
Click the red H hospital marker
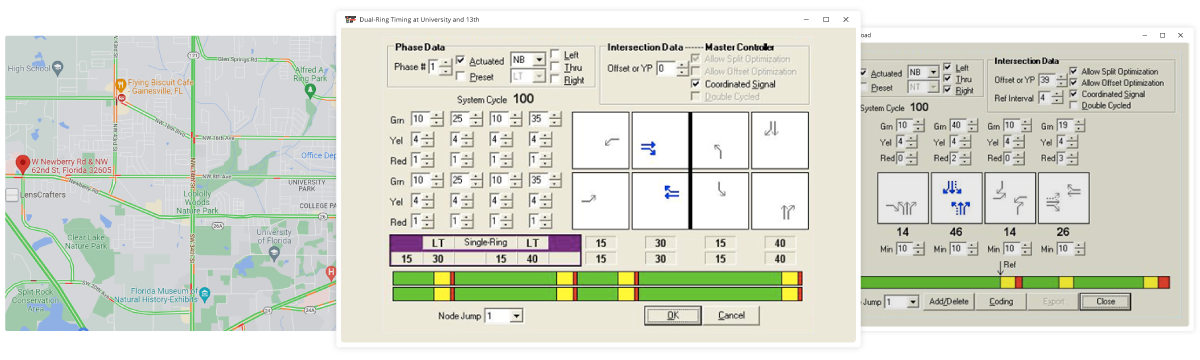coord(331,272)
